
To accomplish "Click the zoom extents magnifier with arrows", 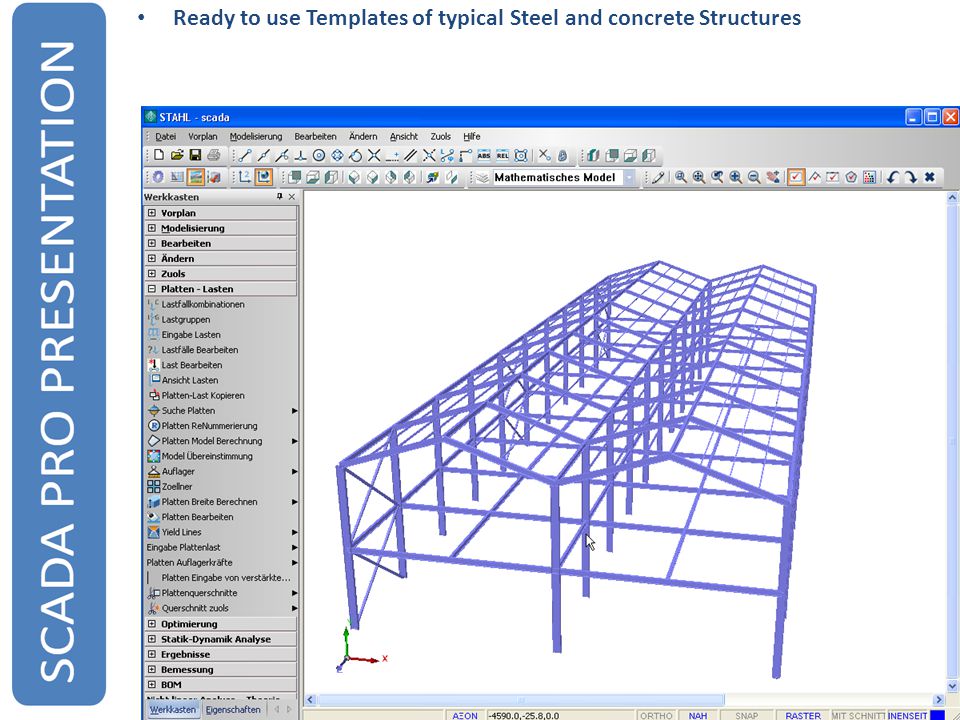I will (699, 178).
